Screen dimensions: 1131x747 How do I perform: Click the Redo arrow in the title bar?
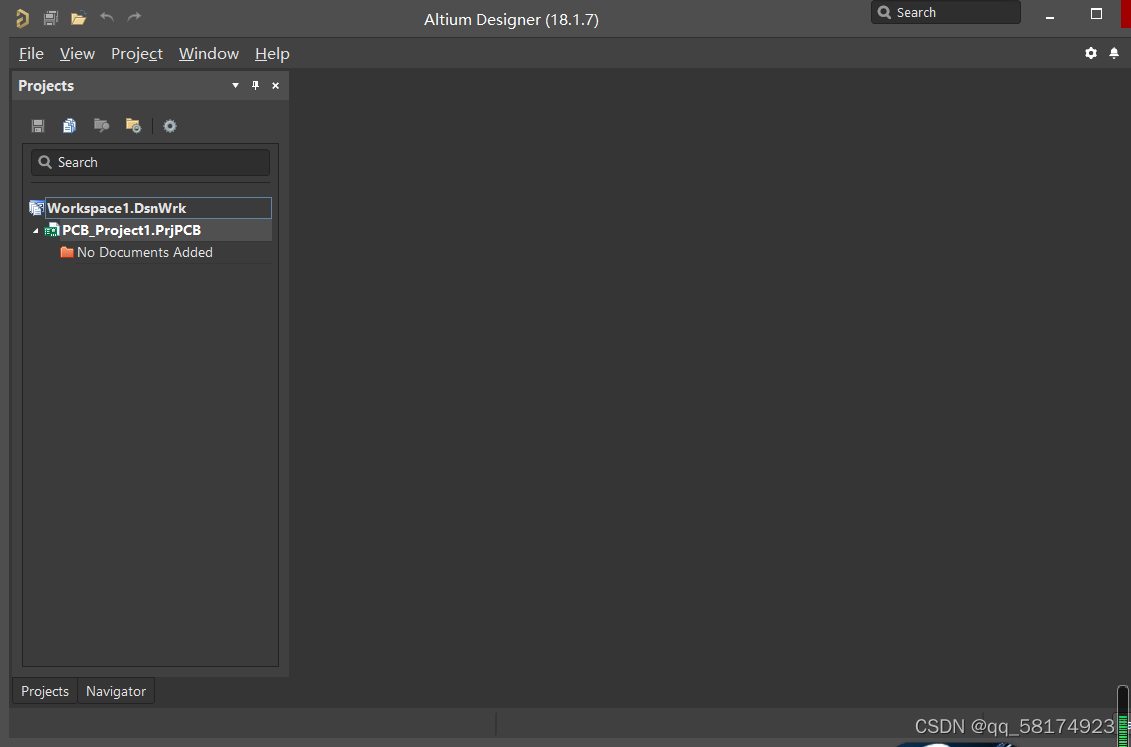[134, 17]
